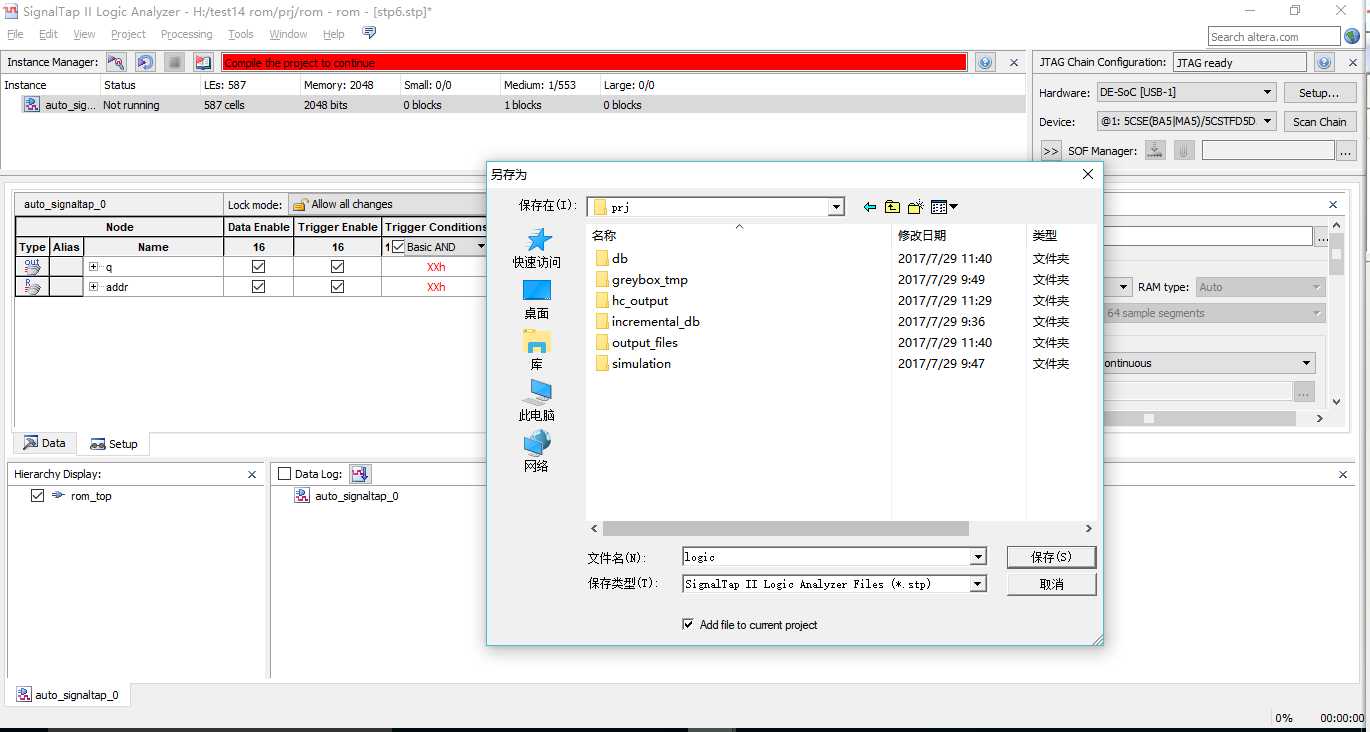This screenshot has height=732, width=1370.
Task: Click the Stop Analysis icon in Instance Manager
Action: [x=175, y=62]
